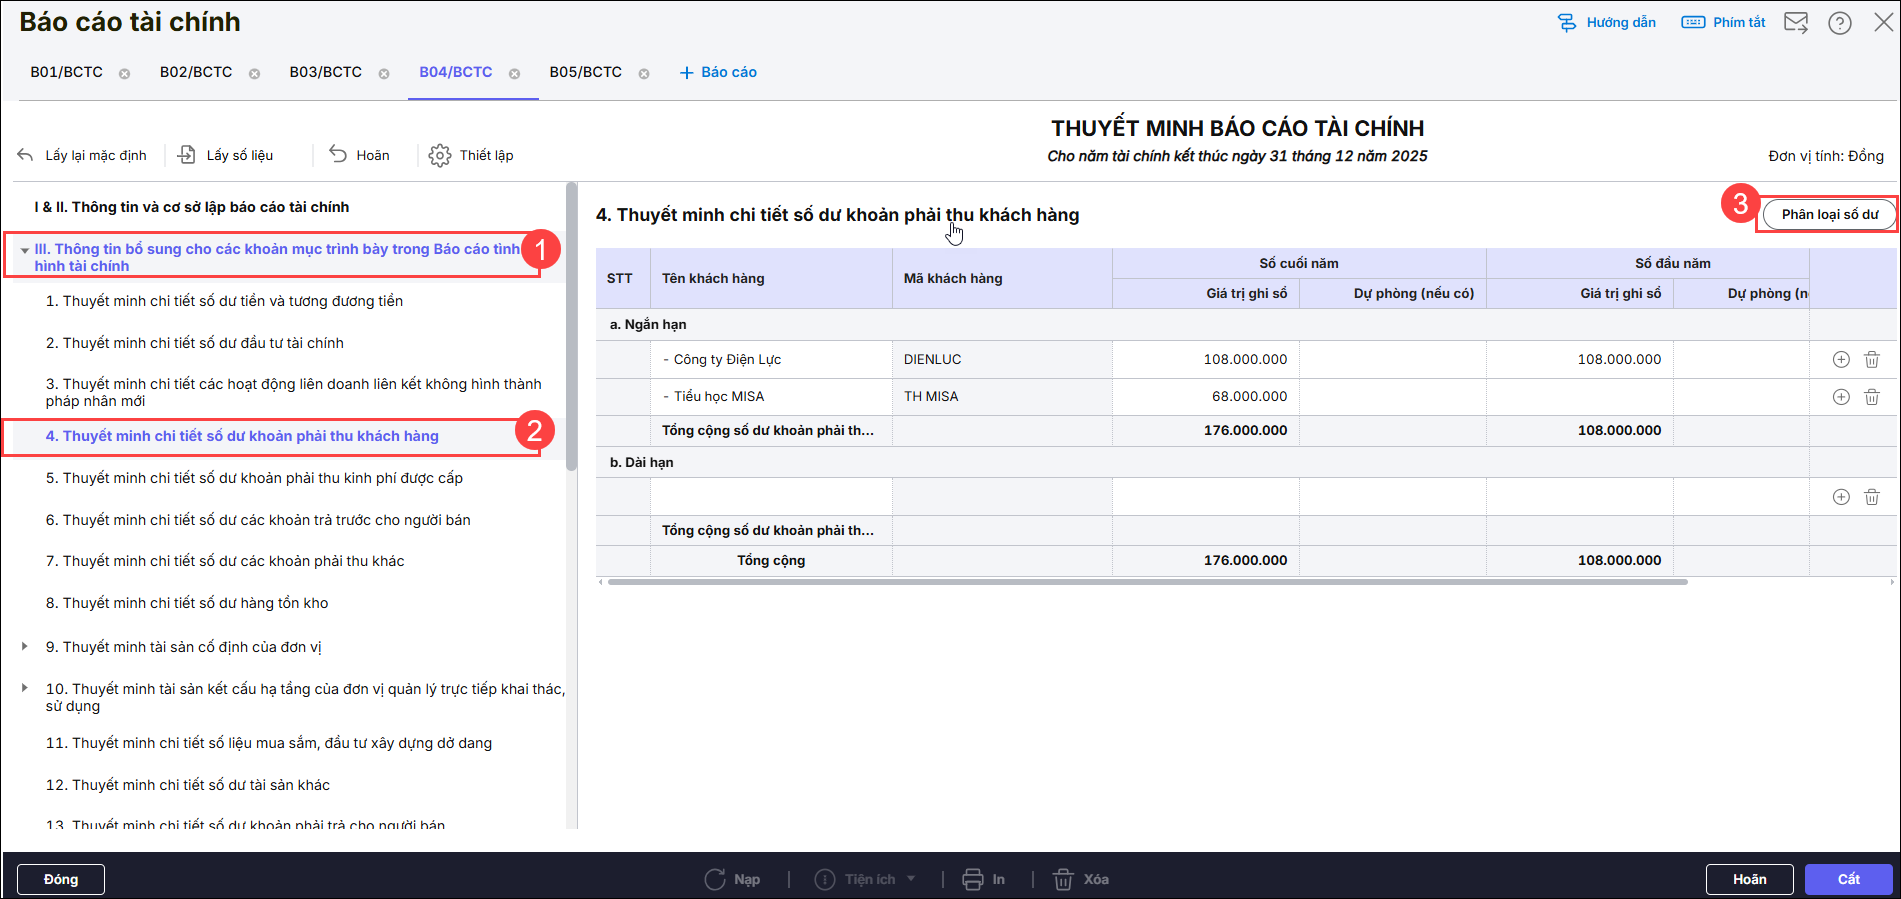
Task: Open the B05/BCTC tab
Action: [x=585, y=72]
